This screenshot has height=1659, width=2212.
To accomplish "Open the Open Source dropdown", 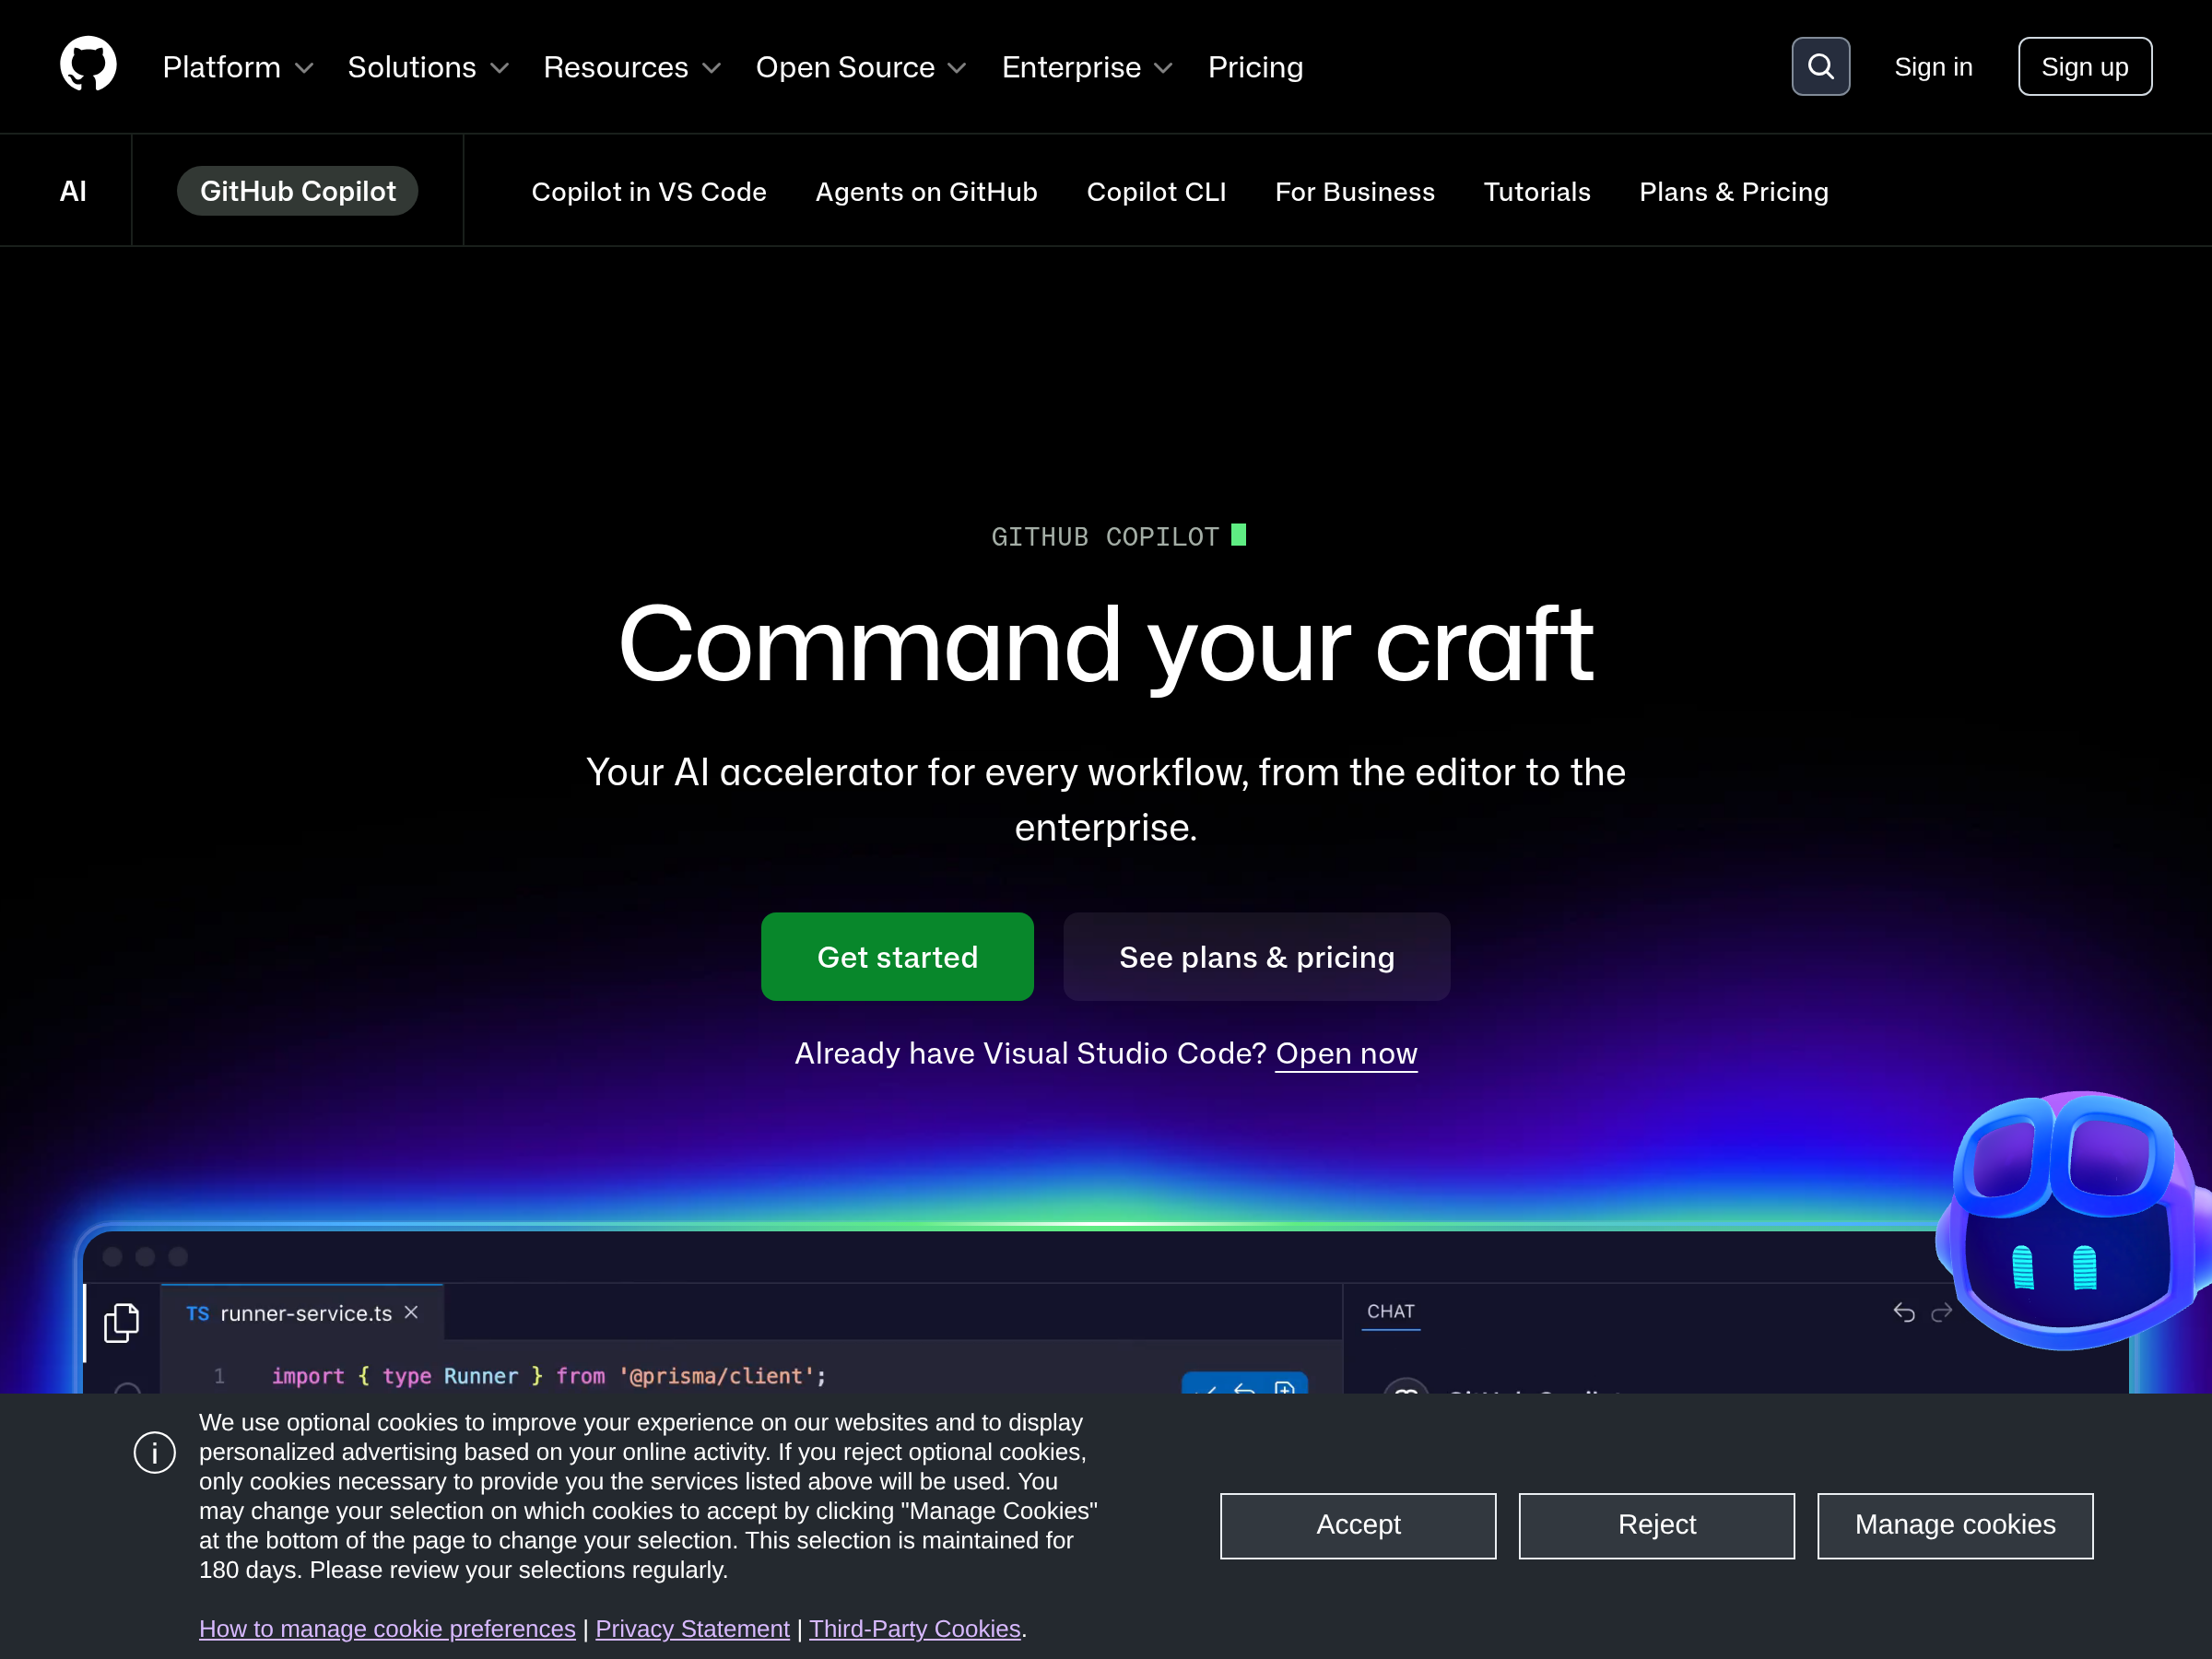I will click(861, 67).
